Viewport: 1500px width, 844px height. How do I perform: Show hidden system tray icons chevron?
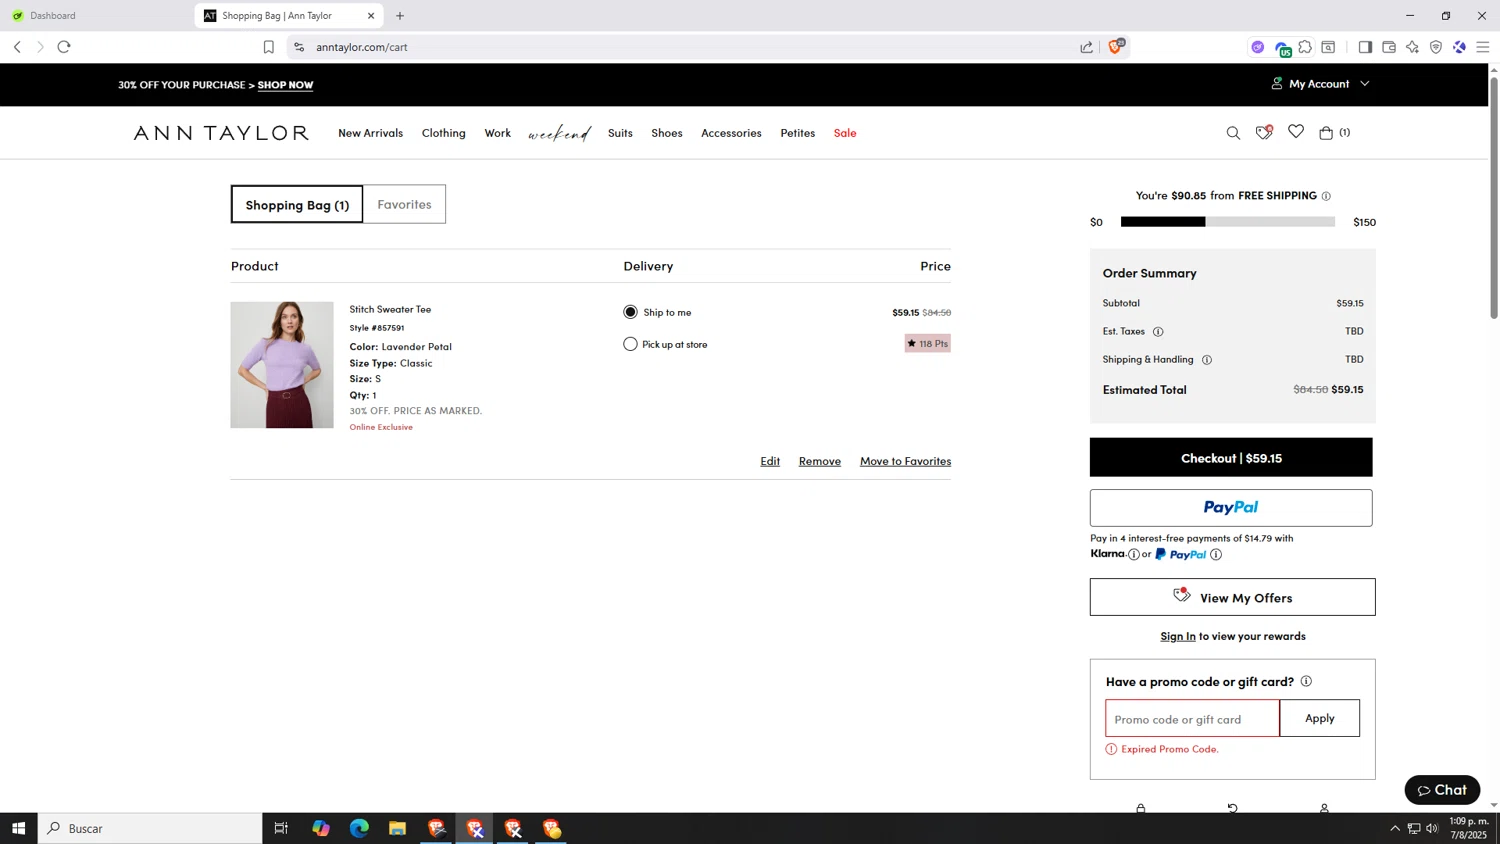click(x=1395, y=828)
